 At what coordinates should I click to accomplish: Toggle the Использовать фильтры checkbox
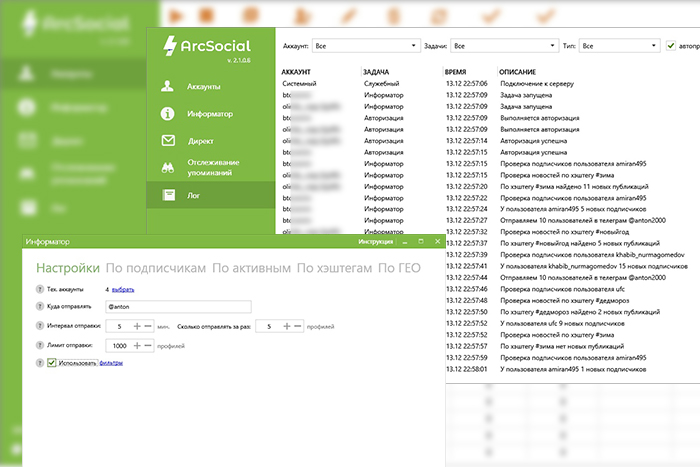tap(51, 363)
